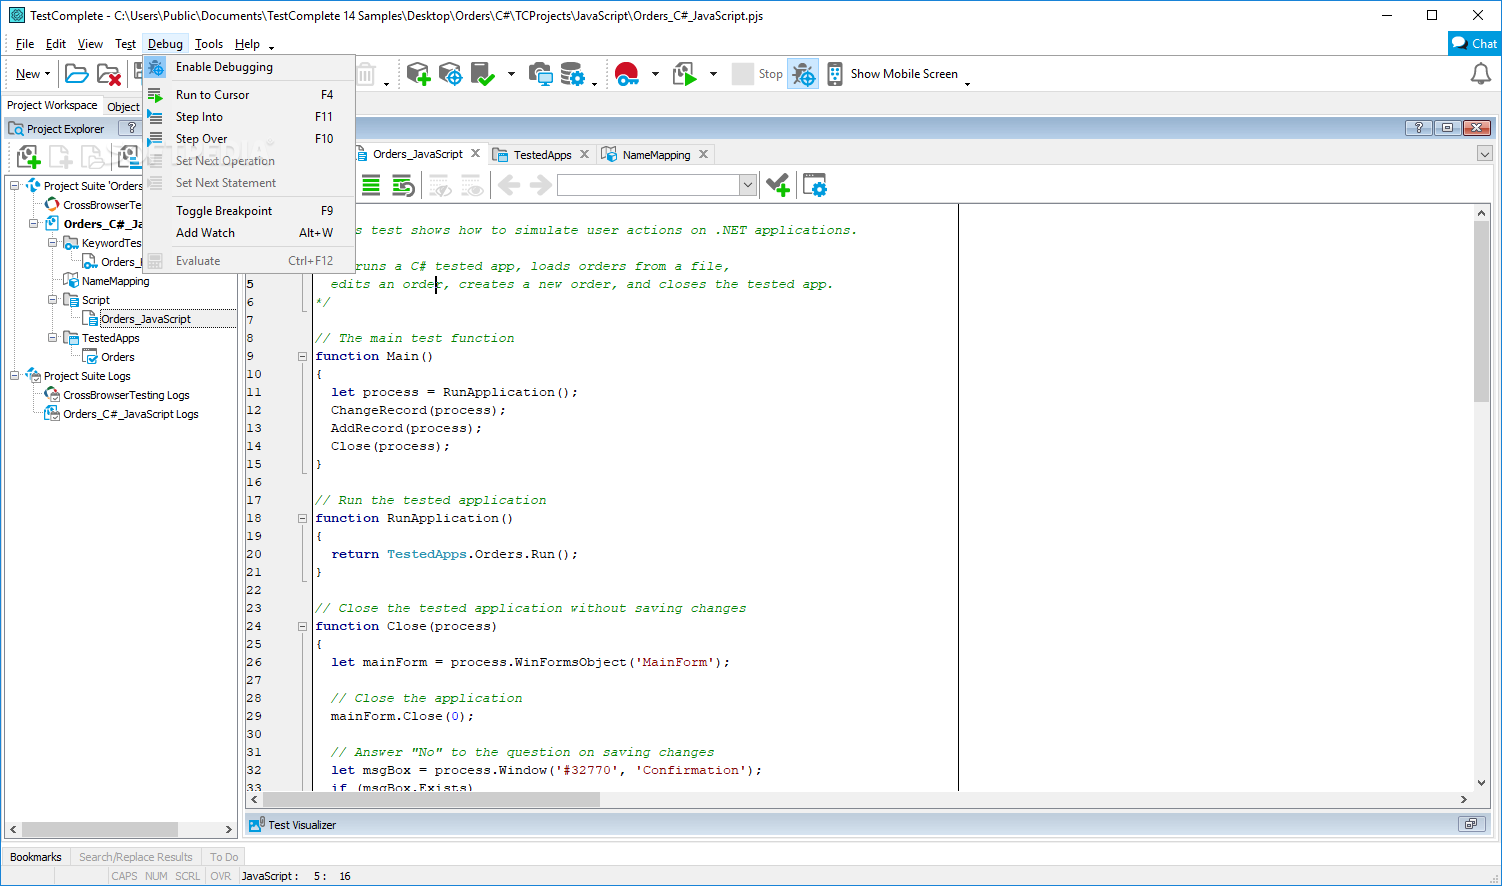
Task: Open the routine navigation combo box arrow
Action: tap(747, 185)
